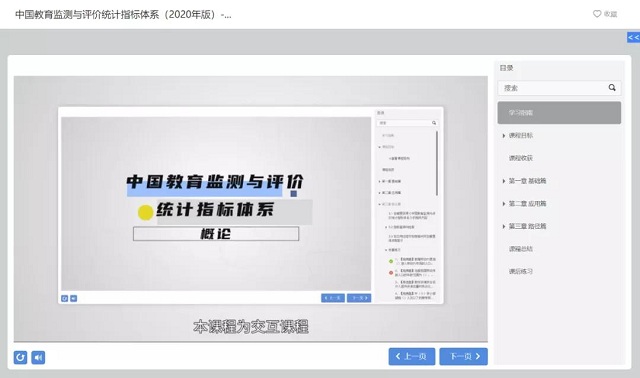Expand the 第一章 基础篇 chapter arrow
The image size is (640, 378).
pyautogui.click(x=504, y=181)
